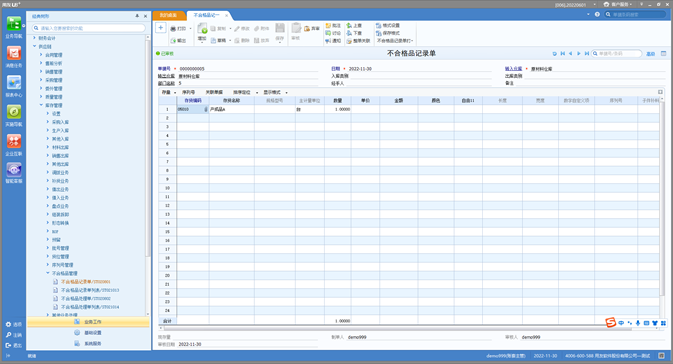This screenshot has width=673, height=364.
Task: Open the 不合格品记录单打印 template dropdown
Action: (x=395, y=41)
